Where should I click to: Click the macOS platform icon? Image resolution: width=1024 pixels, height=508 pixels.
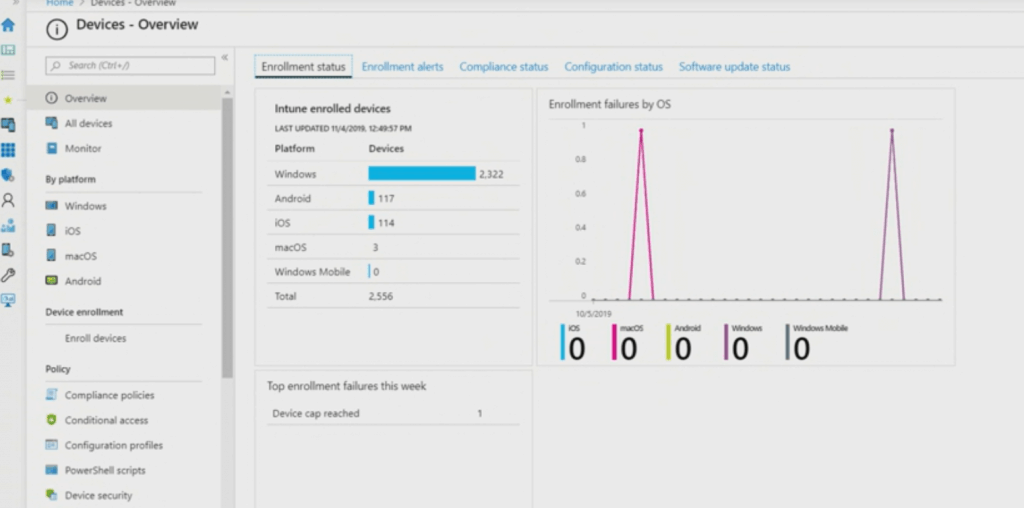[51, 255]
